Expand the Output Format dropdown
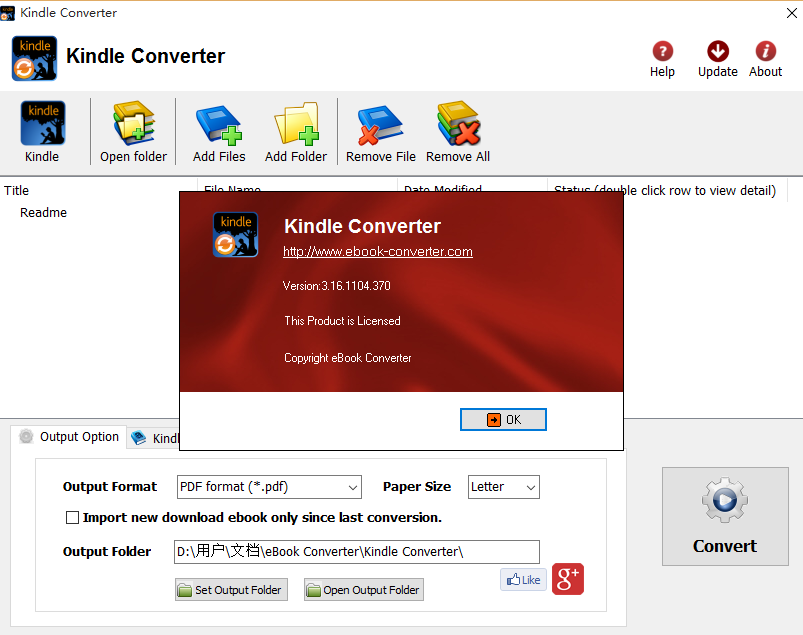Image resolution: width=803 pixels, height=635 pixels. (269, 487)
